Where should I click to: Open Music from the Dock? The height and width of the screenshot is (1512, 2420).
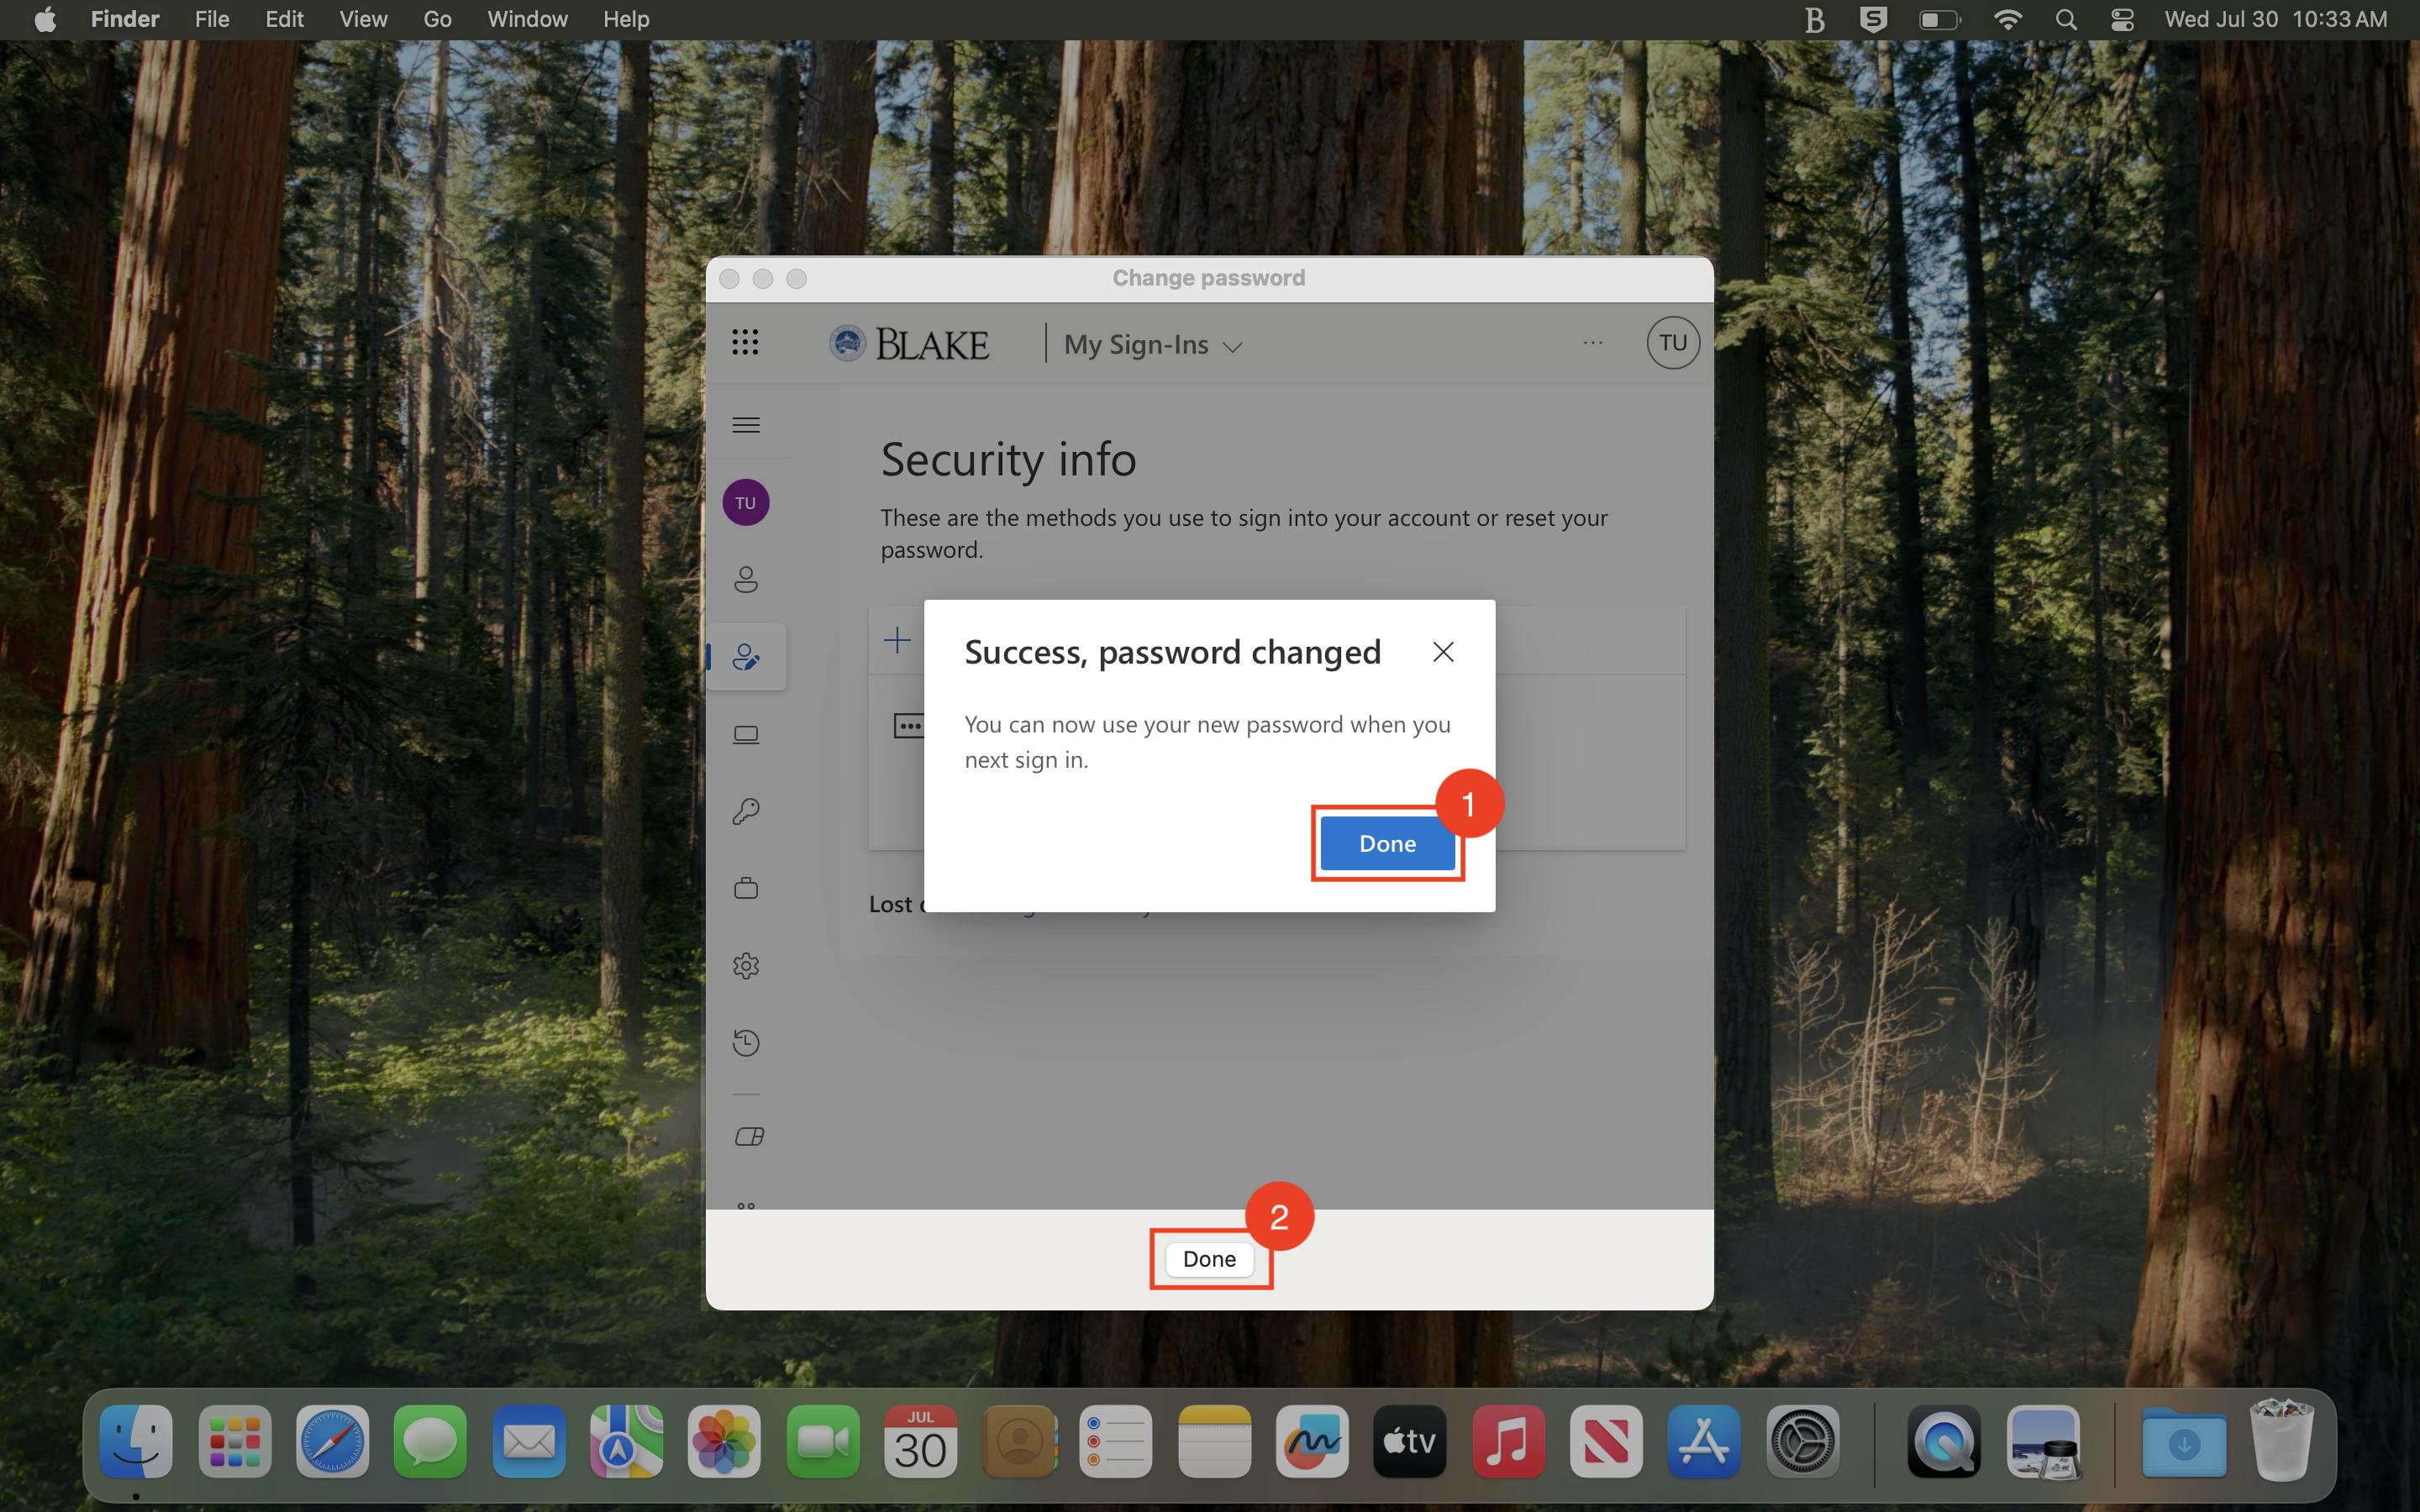[x=1508, y=1441]
